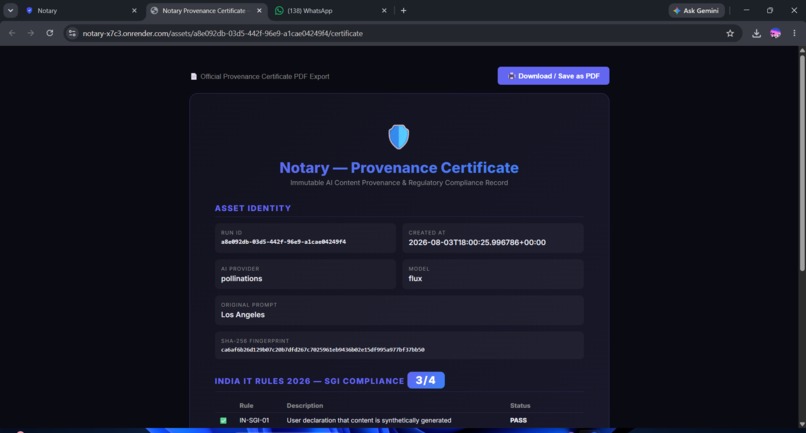This screenshot has height=433, width=806.
Task: Click the Ask Gemini button
Action: click(x=696, y=10)
